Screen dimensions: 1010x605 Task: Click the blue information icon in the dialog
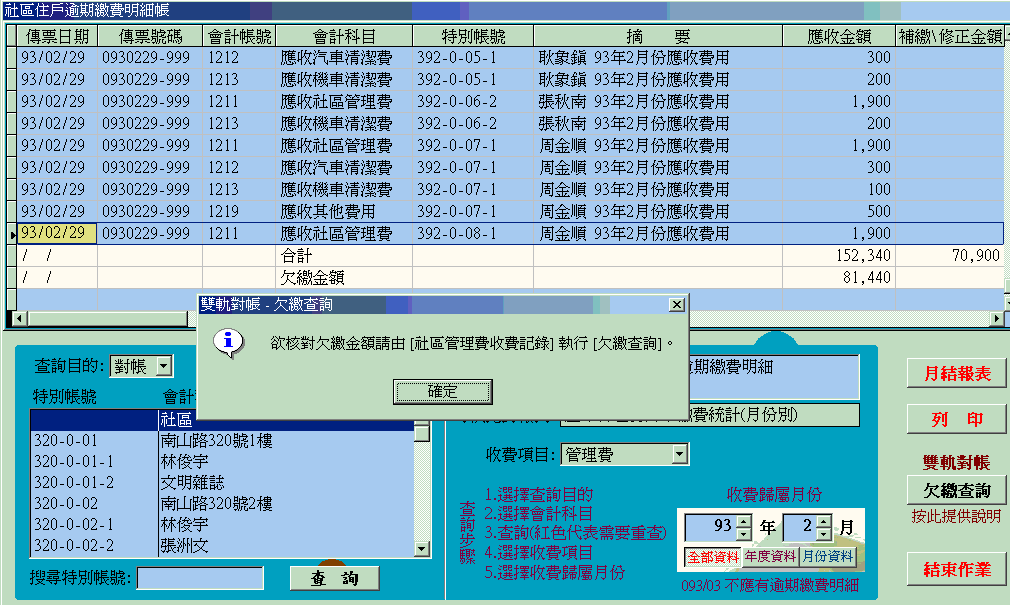click(228, 343)
